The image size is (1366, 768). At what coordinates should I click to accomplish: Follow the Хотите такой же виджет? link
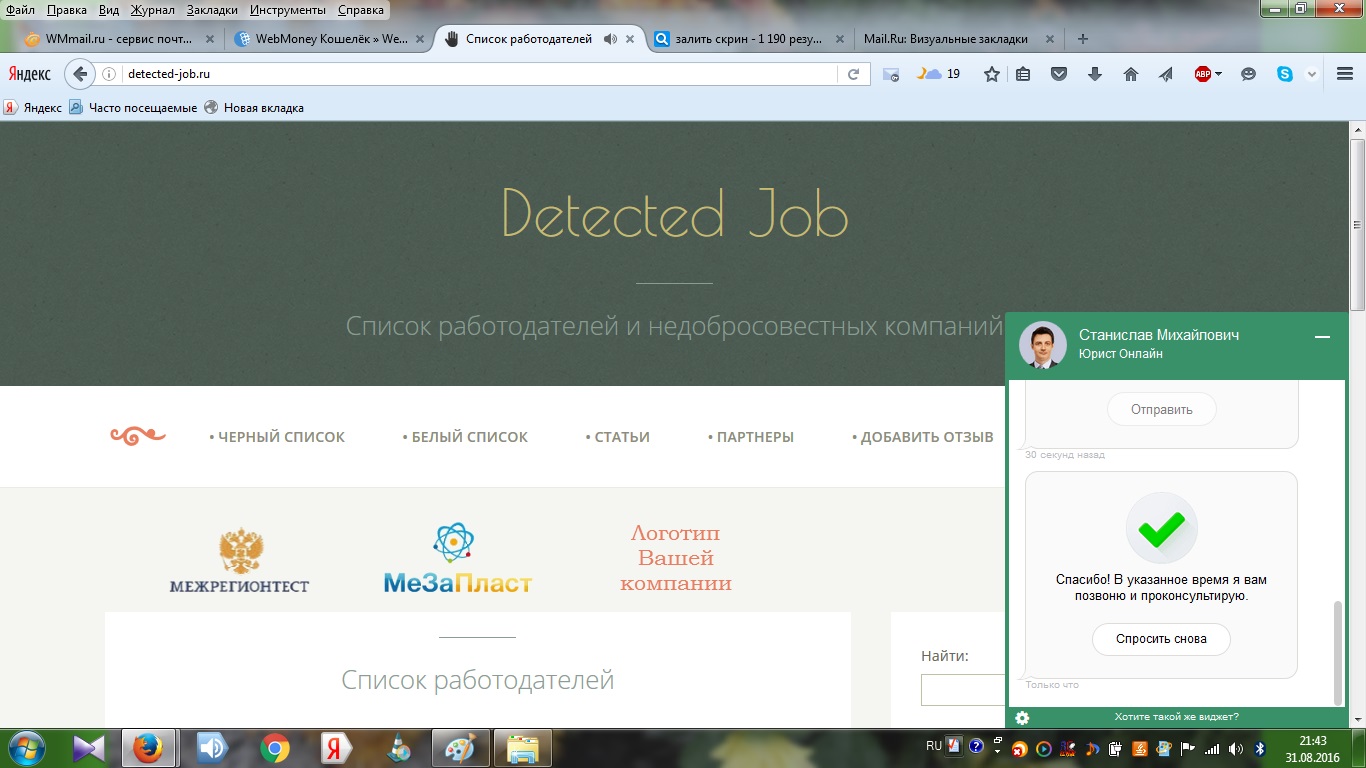coord(1177,717)
